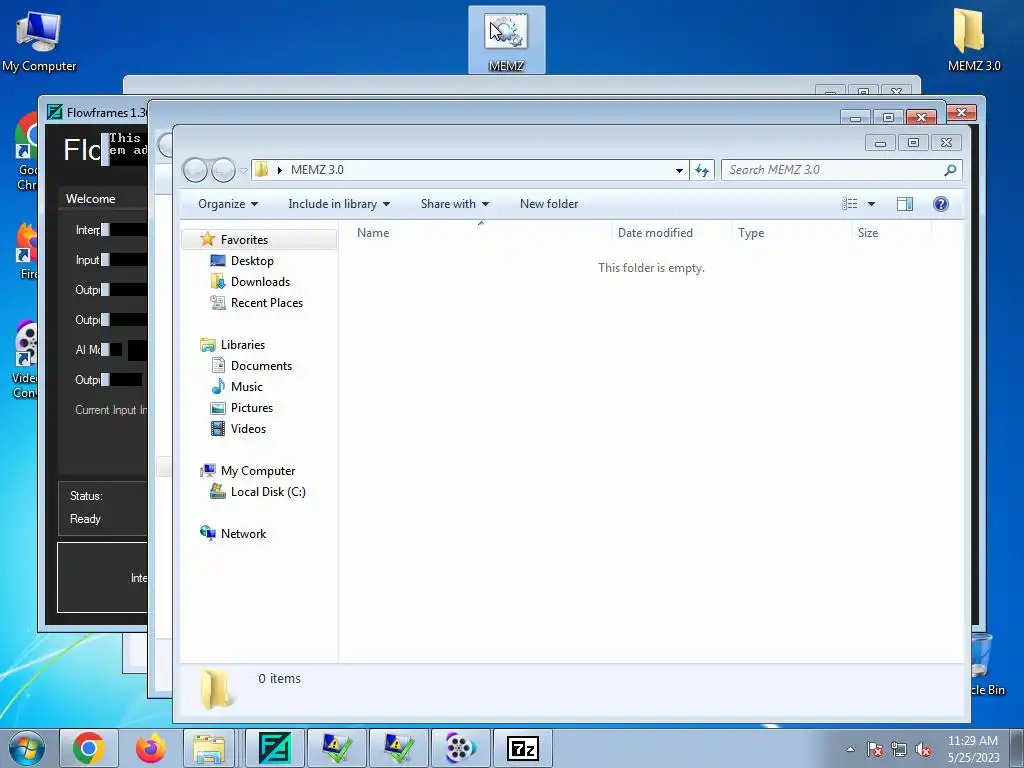Open 7-Zip taskbar button
Image resolution: width=1024 pixels, height=768 pixels.
(522, 748)
